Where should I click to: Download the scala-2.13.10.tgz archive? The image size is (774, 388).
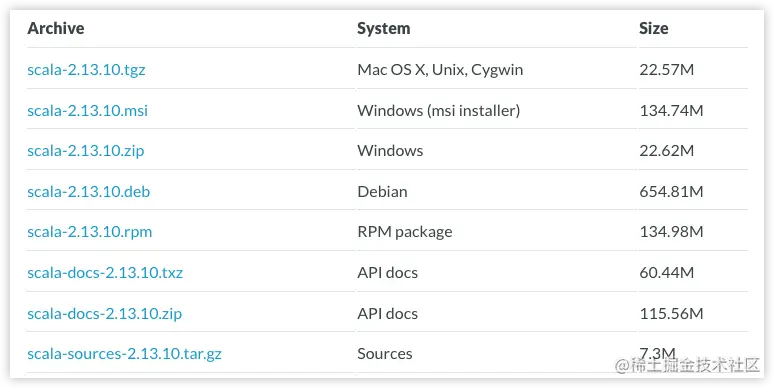(86, 70)
